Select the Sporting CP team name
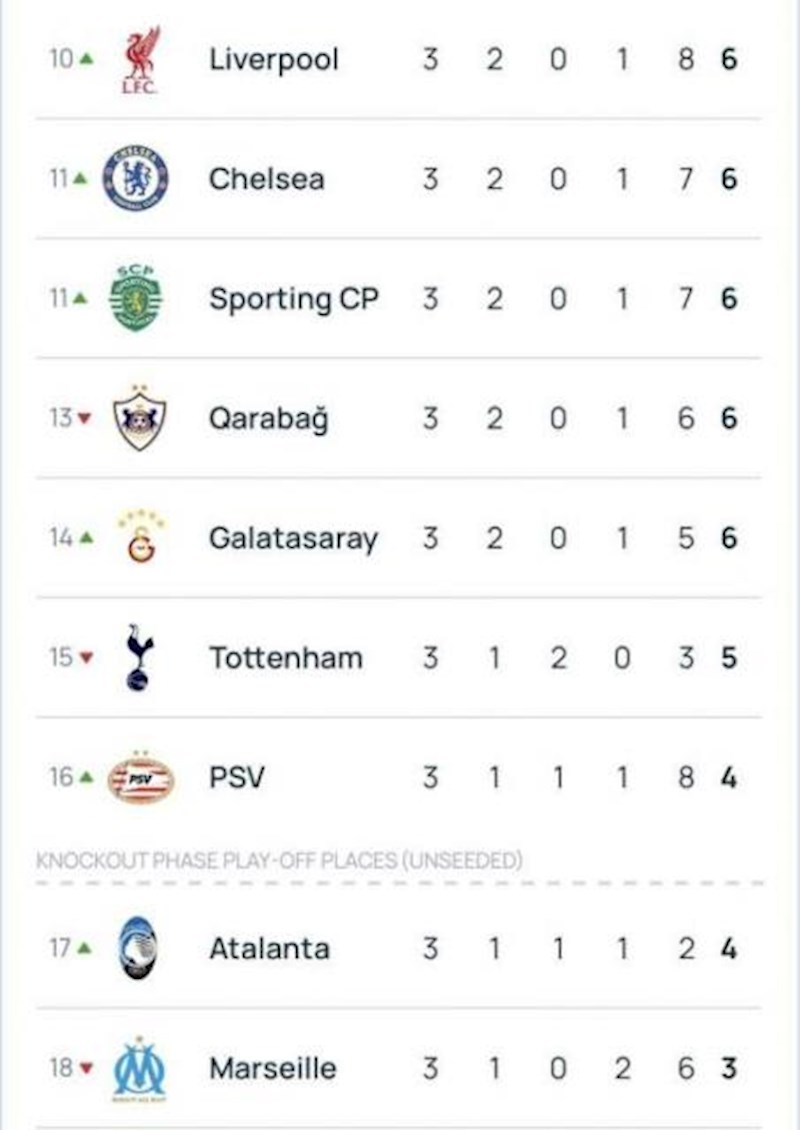The height and width of the screenshot is (1130, 800). tap(293, 298)
